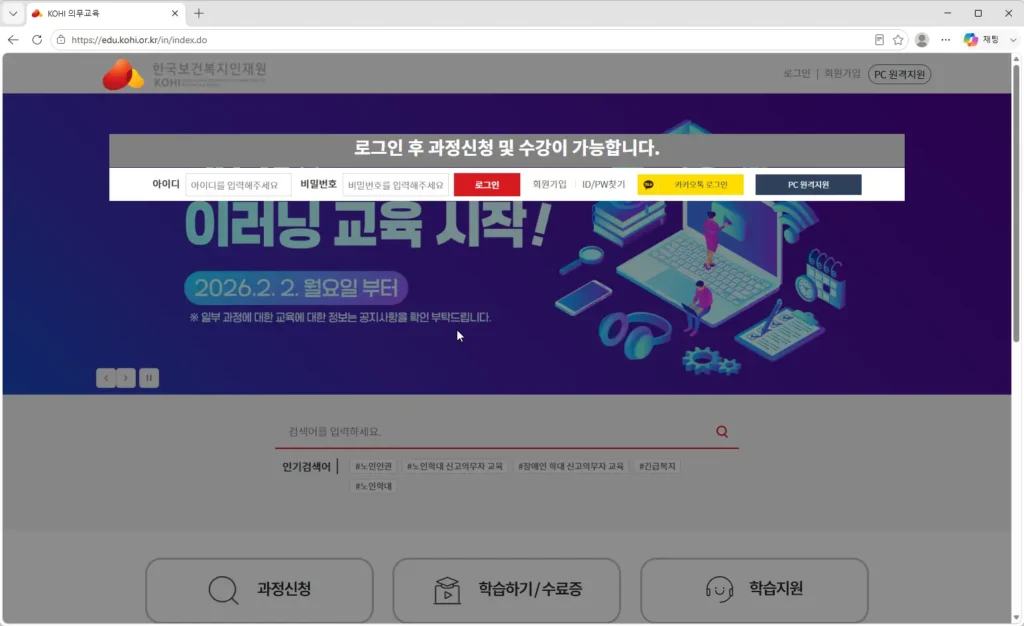Advance to the next banner slide
This screenshot has width=1024, height=626.
pyautogui.click(x=126, y=378)
